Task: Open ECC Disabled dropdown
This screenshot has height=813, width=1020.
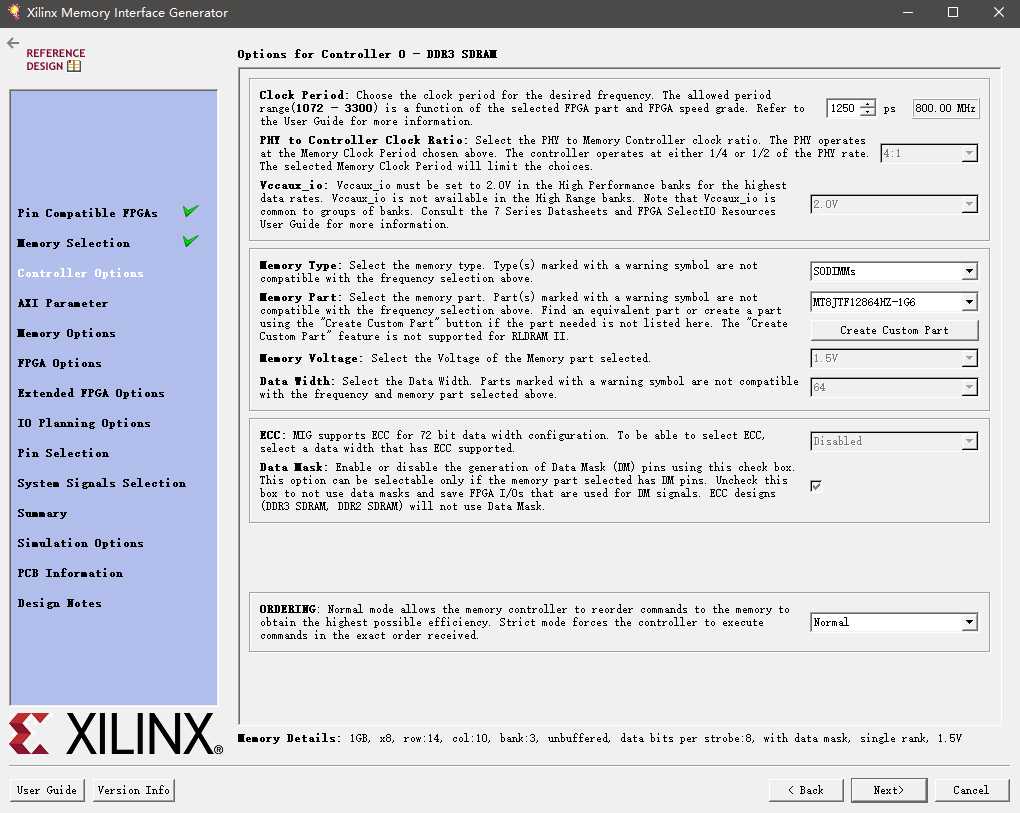Action: [x=894, y=441]
